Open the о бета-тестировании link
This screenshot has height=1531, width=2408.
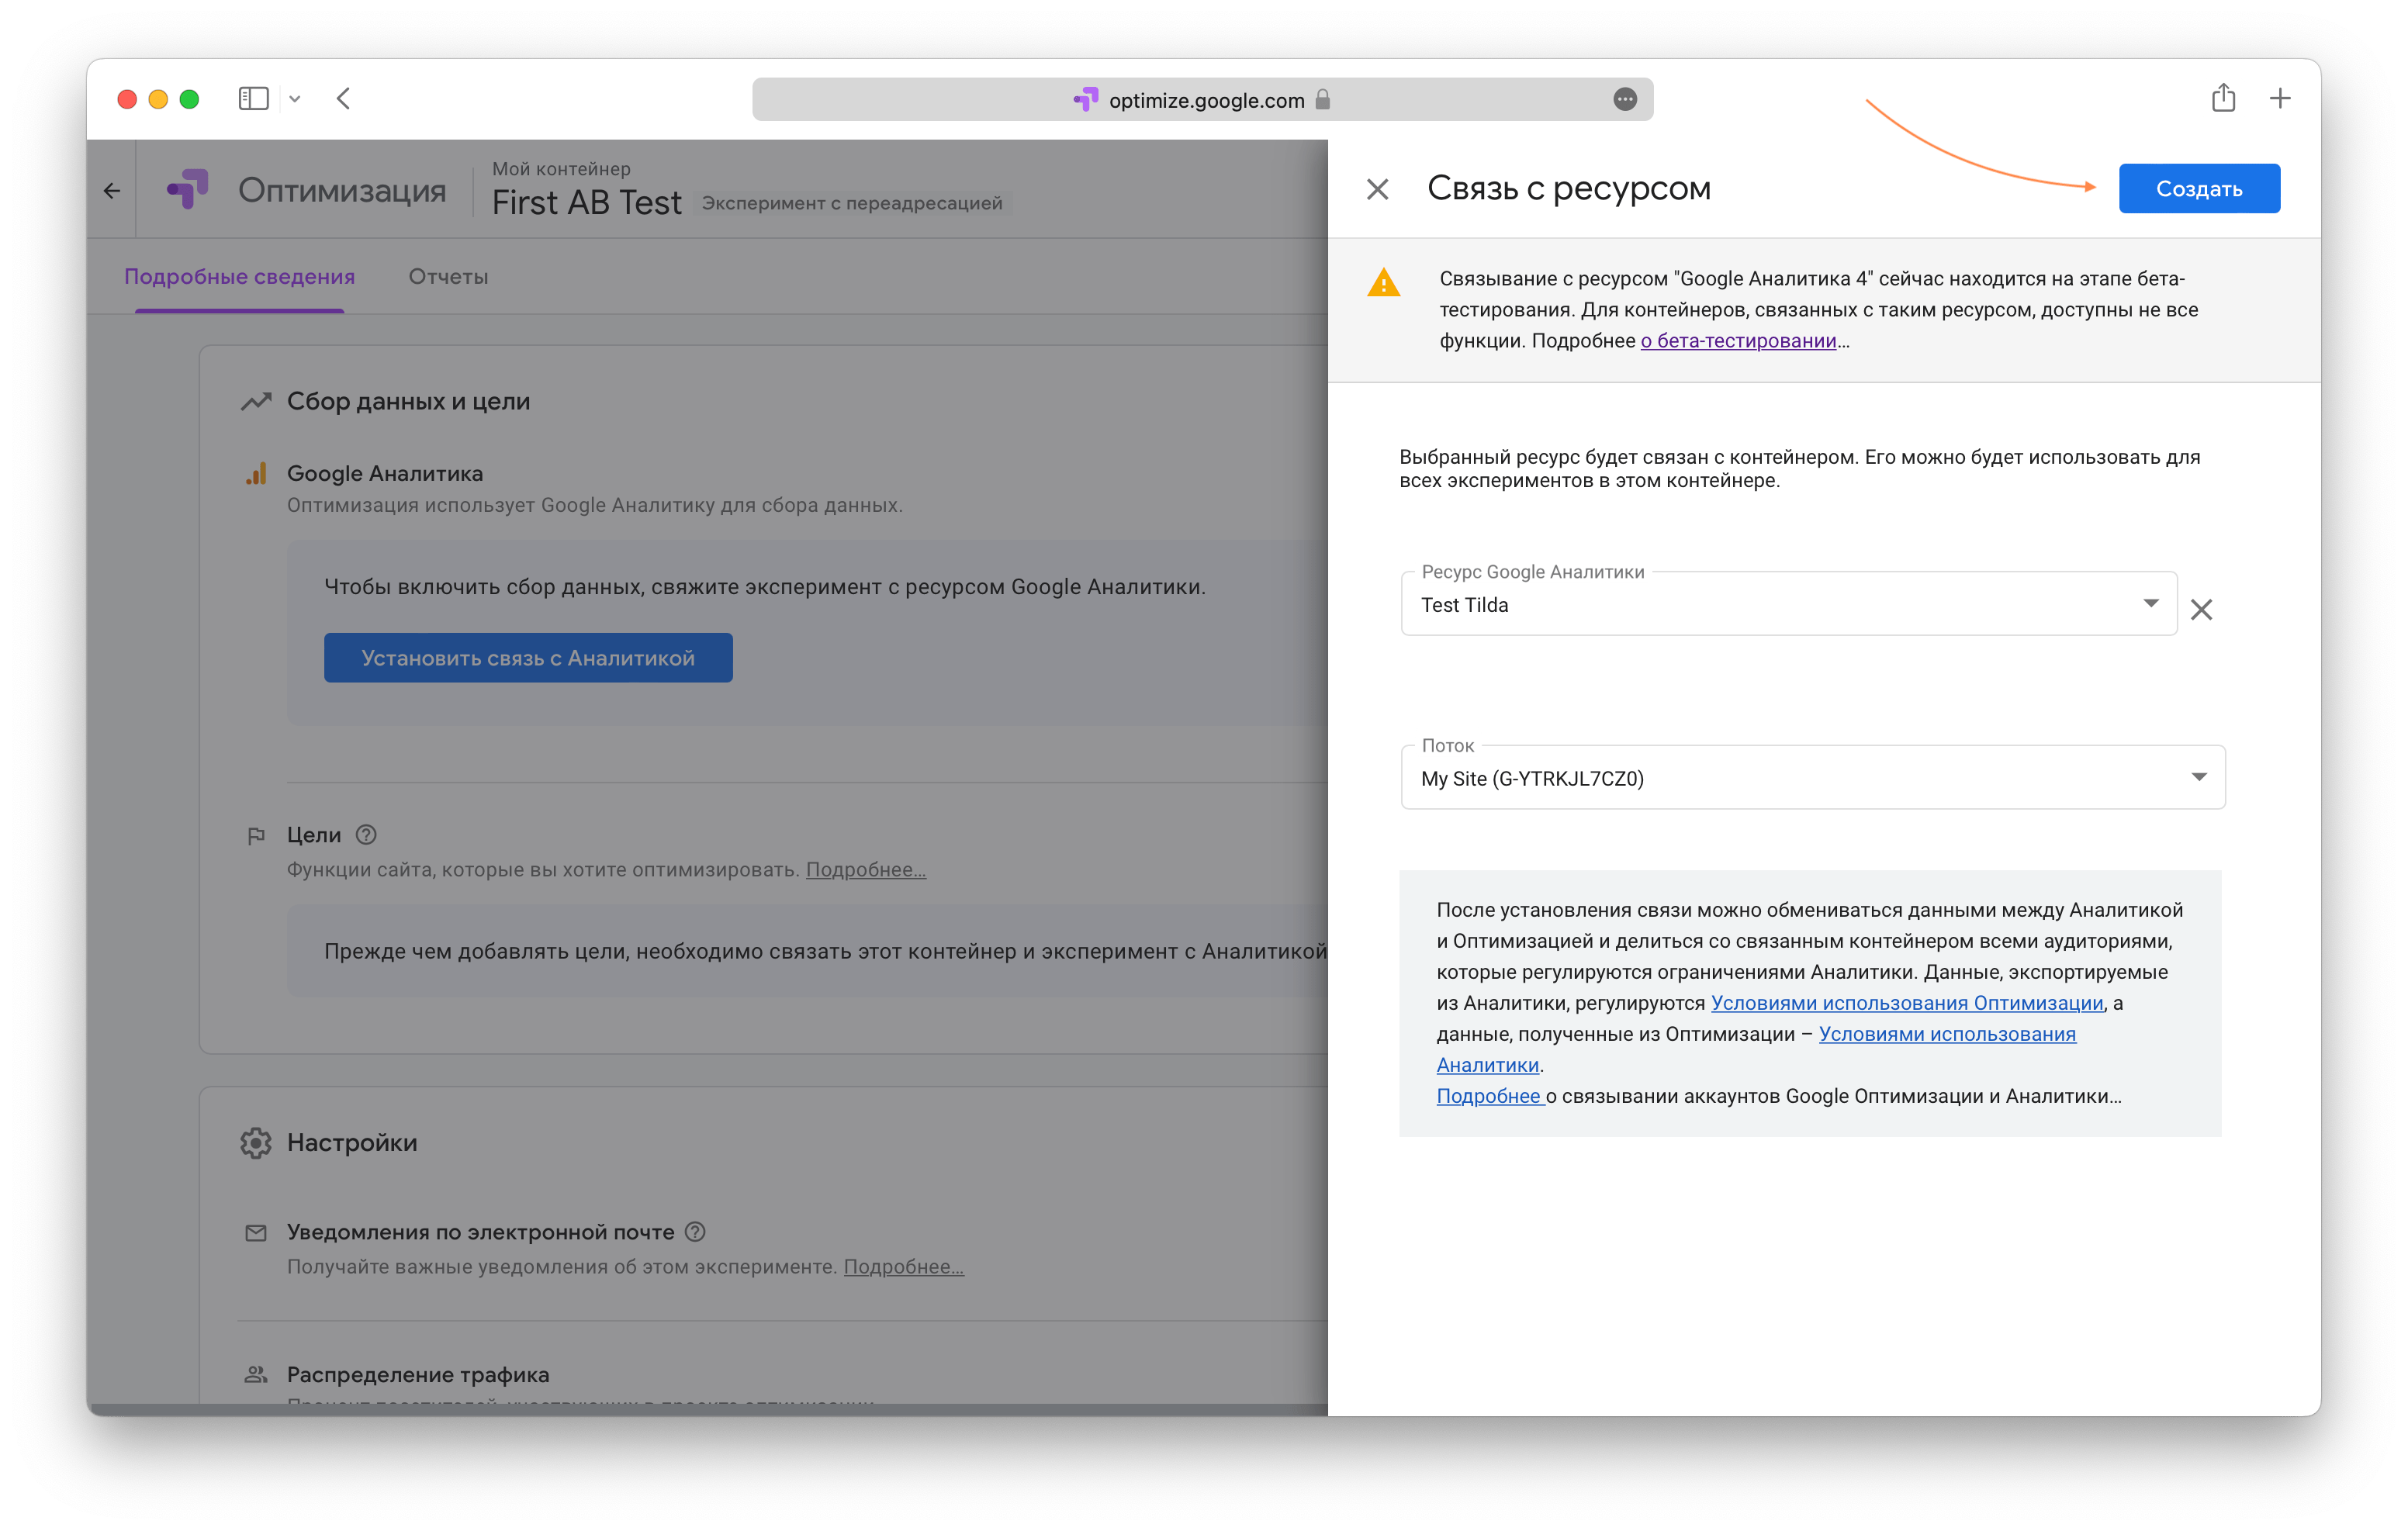coord(1738,340)
